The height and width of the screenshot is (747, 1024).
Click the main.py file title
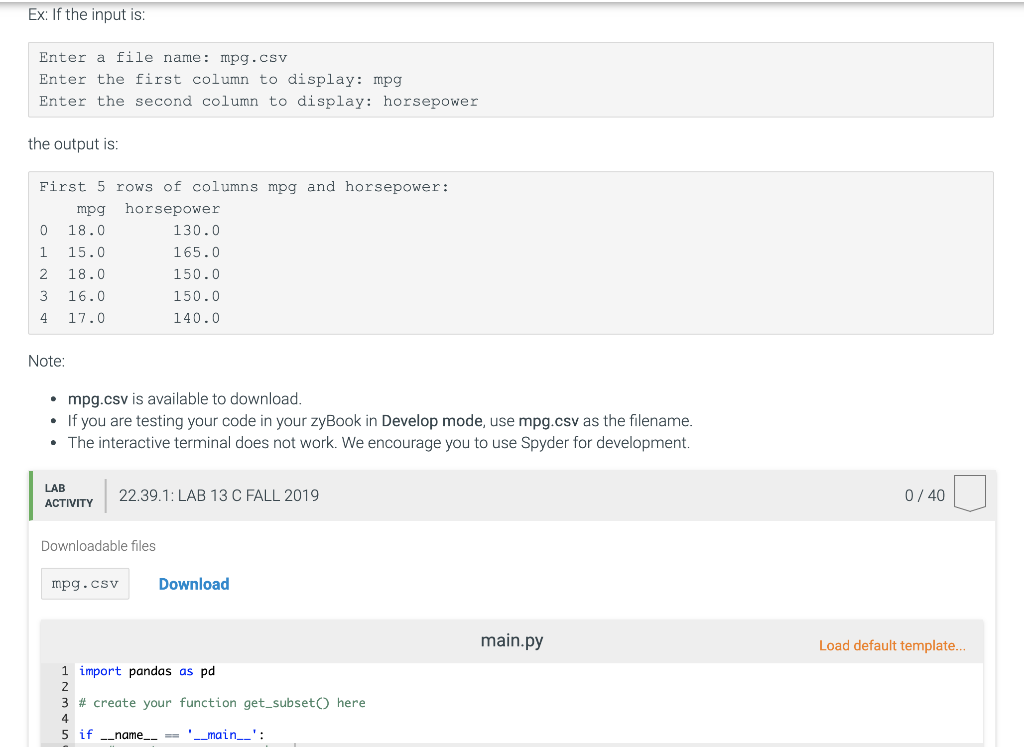(512, 641)
